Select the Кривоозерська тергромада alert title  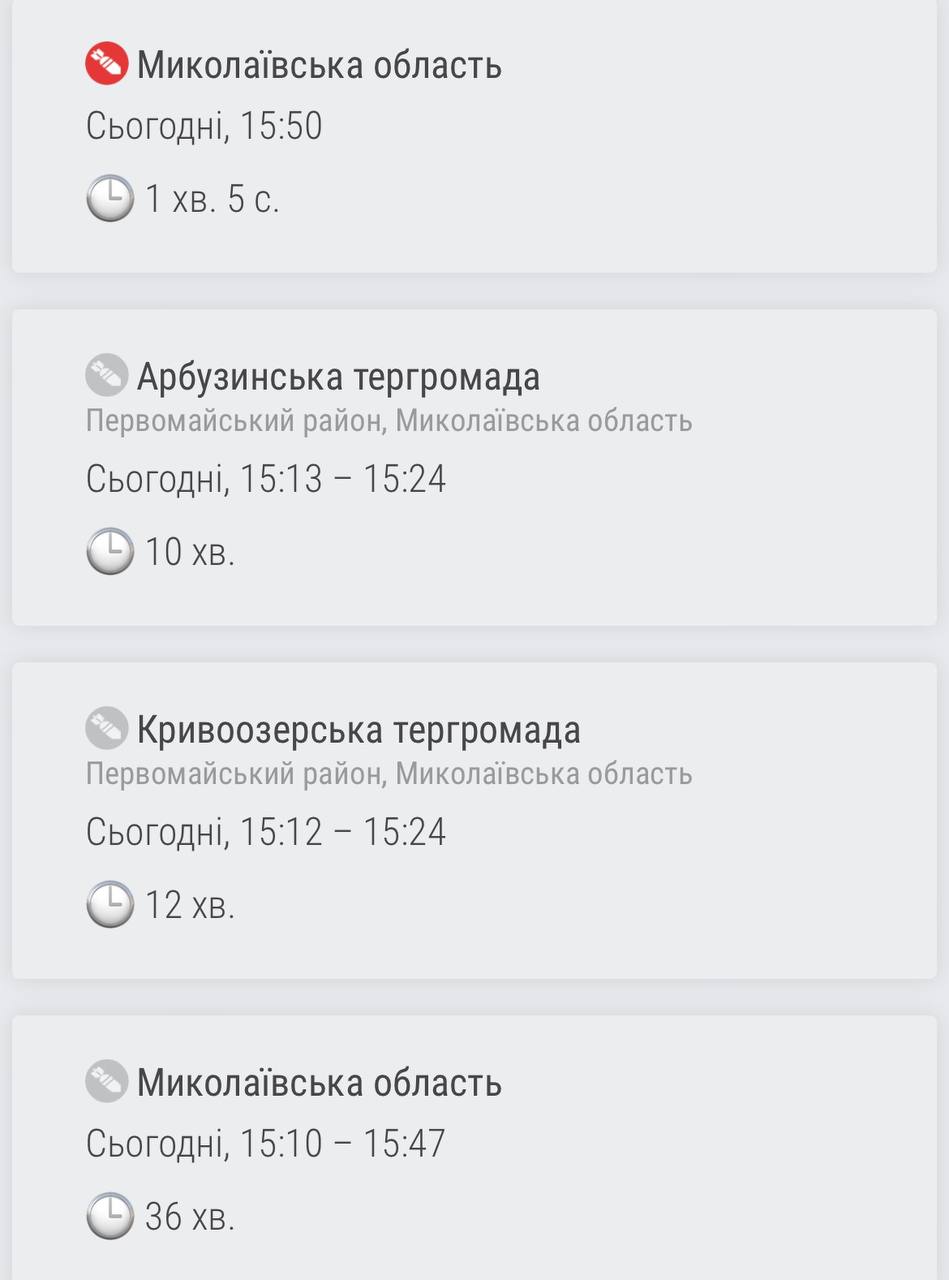point(358,730)
